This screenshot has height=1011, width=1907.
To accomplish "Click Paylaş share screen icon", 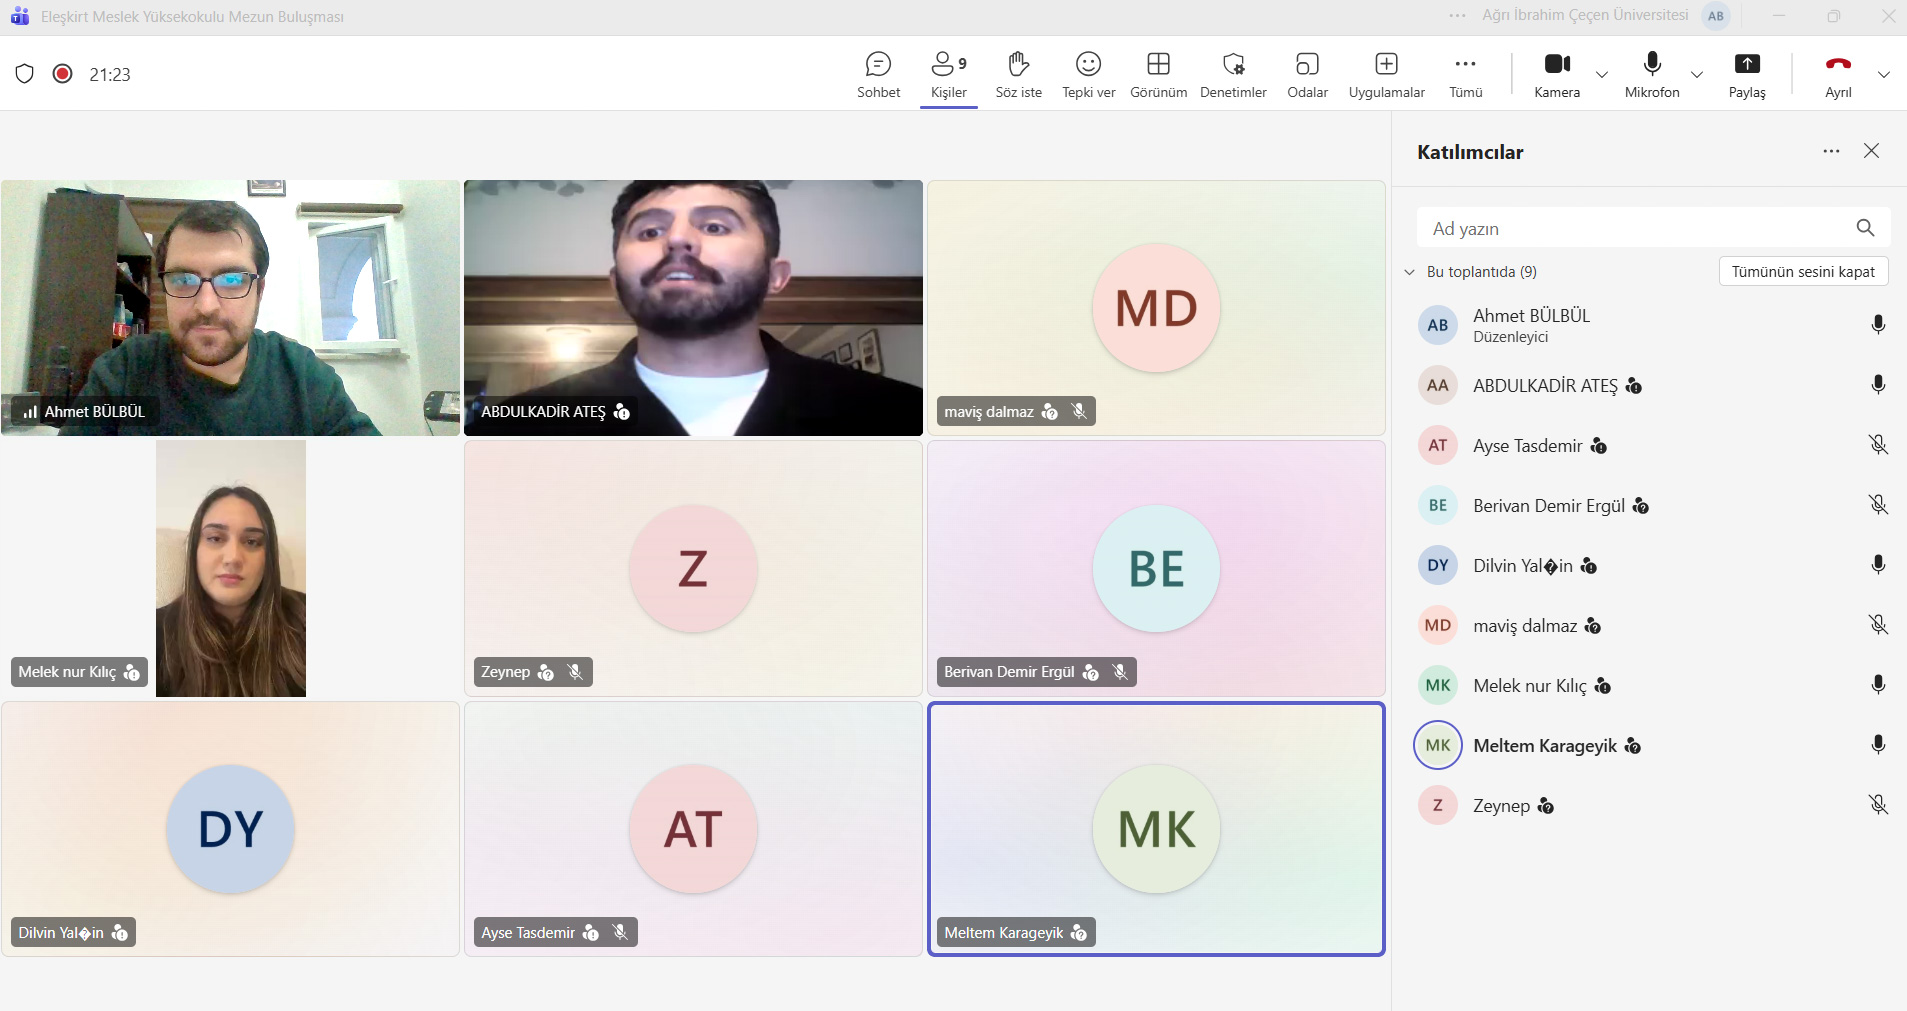I will coord(1746,65).
